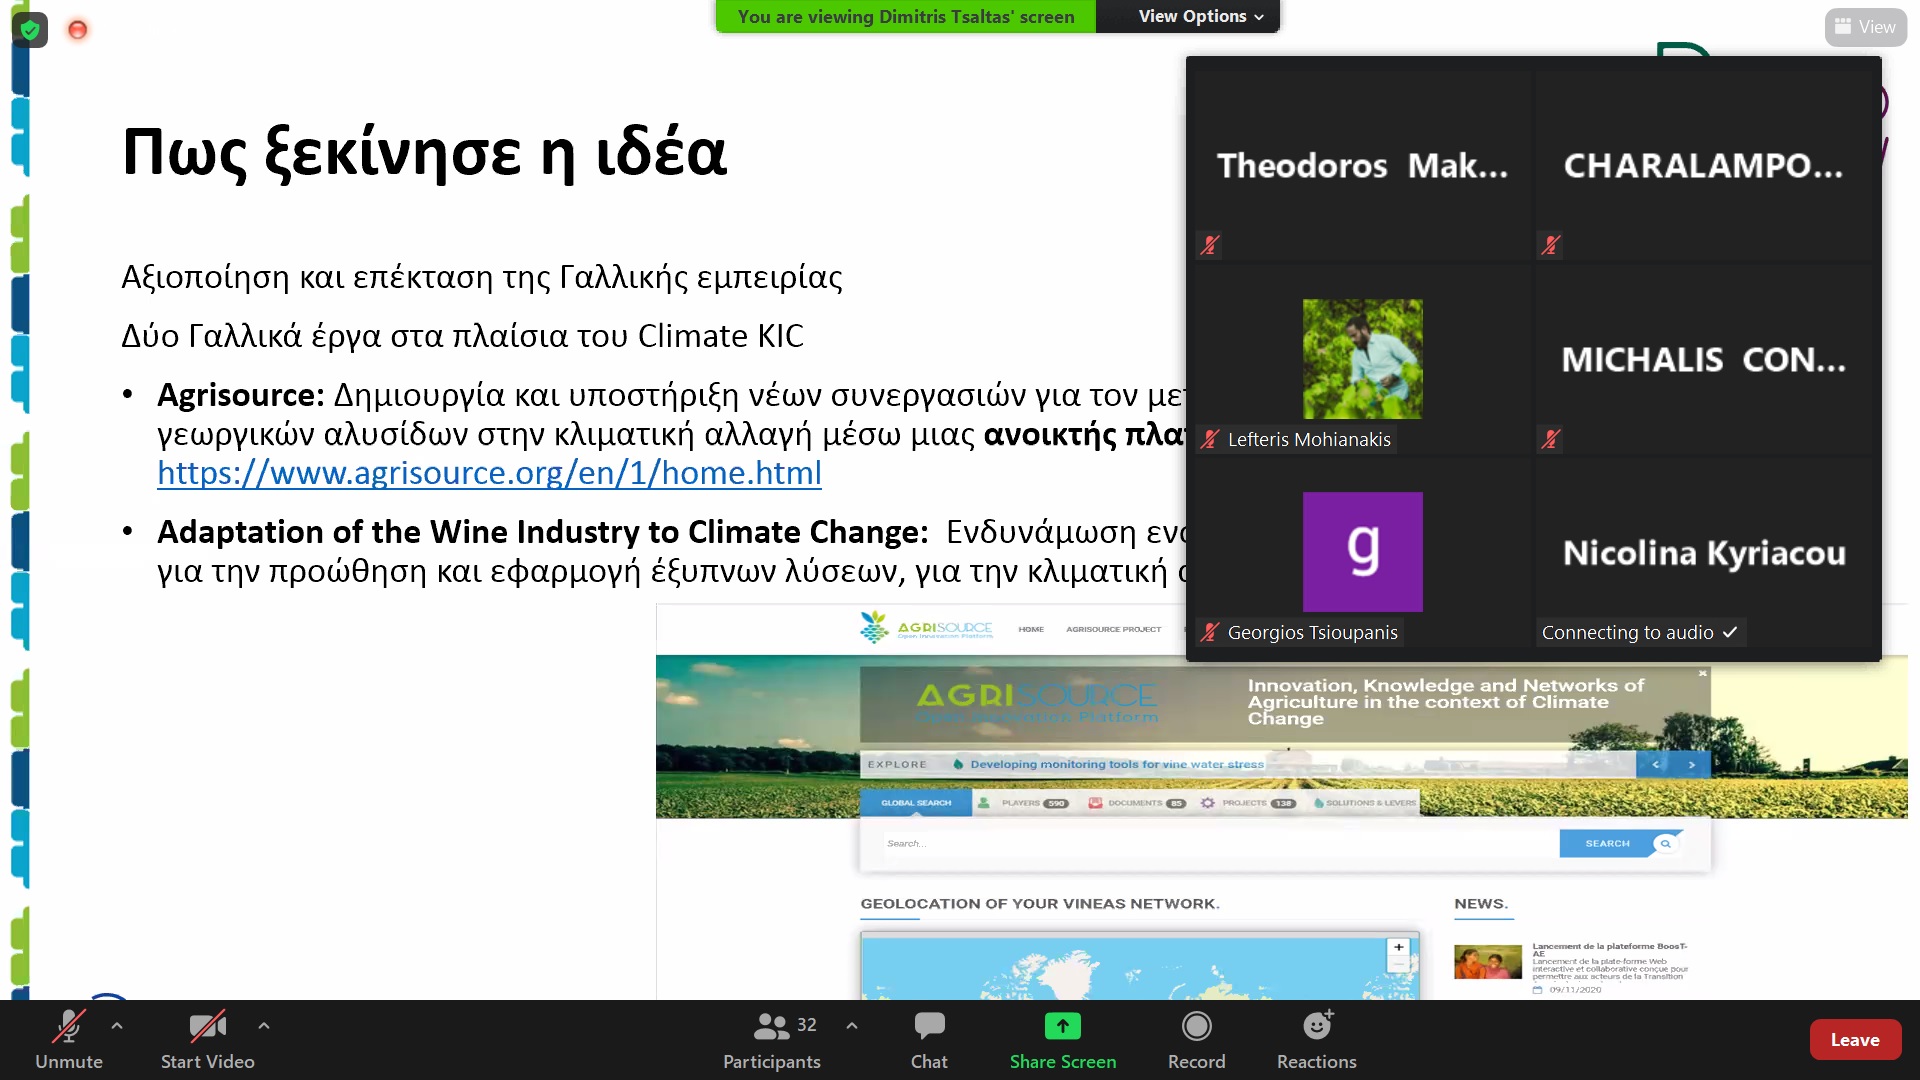Select the SOLUTIONS & LEVERS tab
Screen dimensions: 1920x1080
click(x=1365, y=803)
